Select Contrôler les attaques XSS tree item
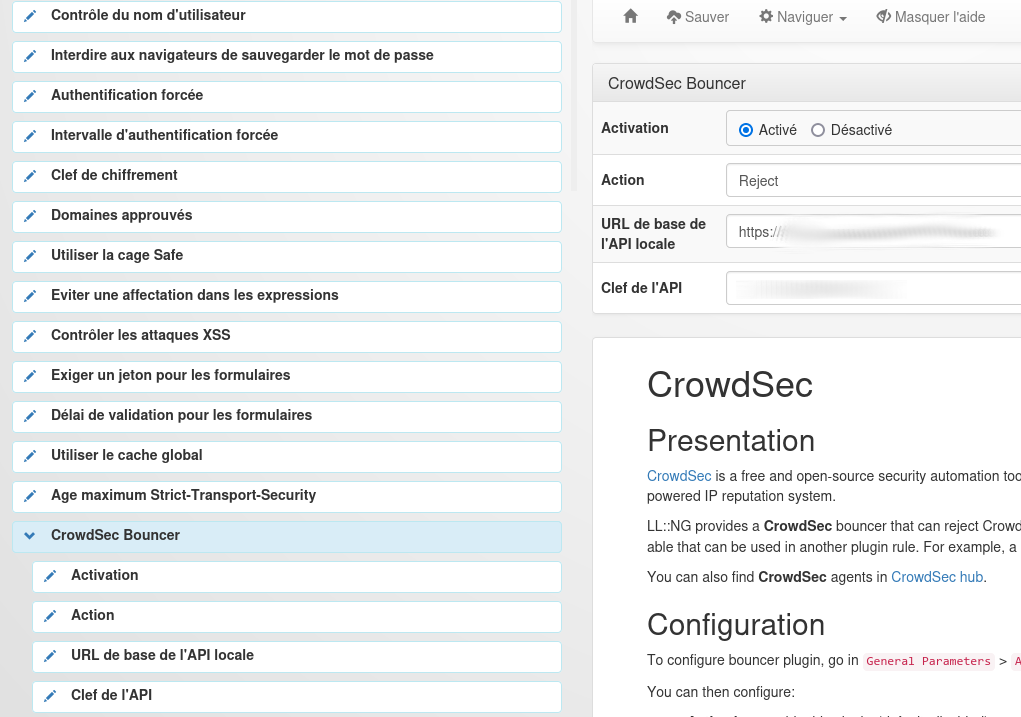This screenshot has width=1021, height=717. (x=287, y=336)
